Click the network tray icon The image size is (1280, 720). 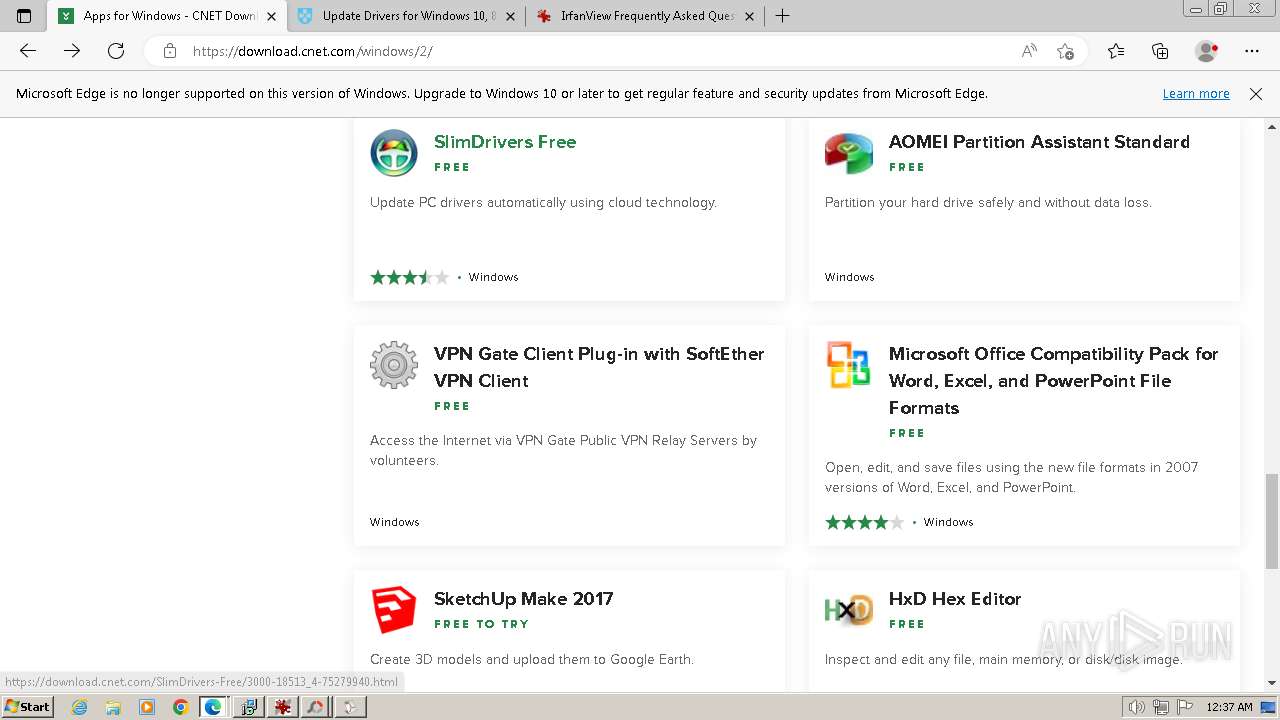click(x=1160, y=707)
